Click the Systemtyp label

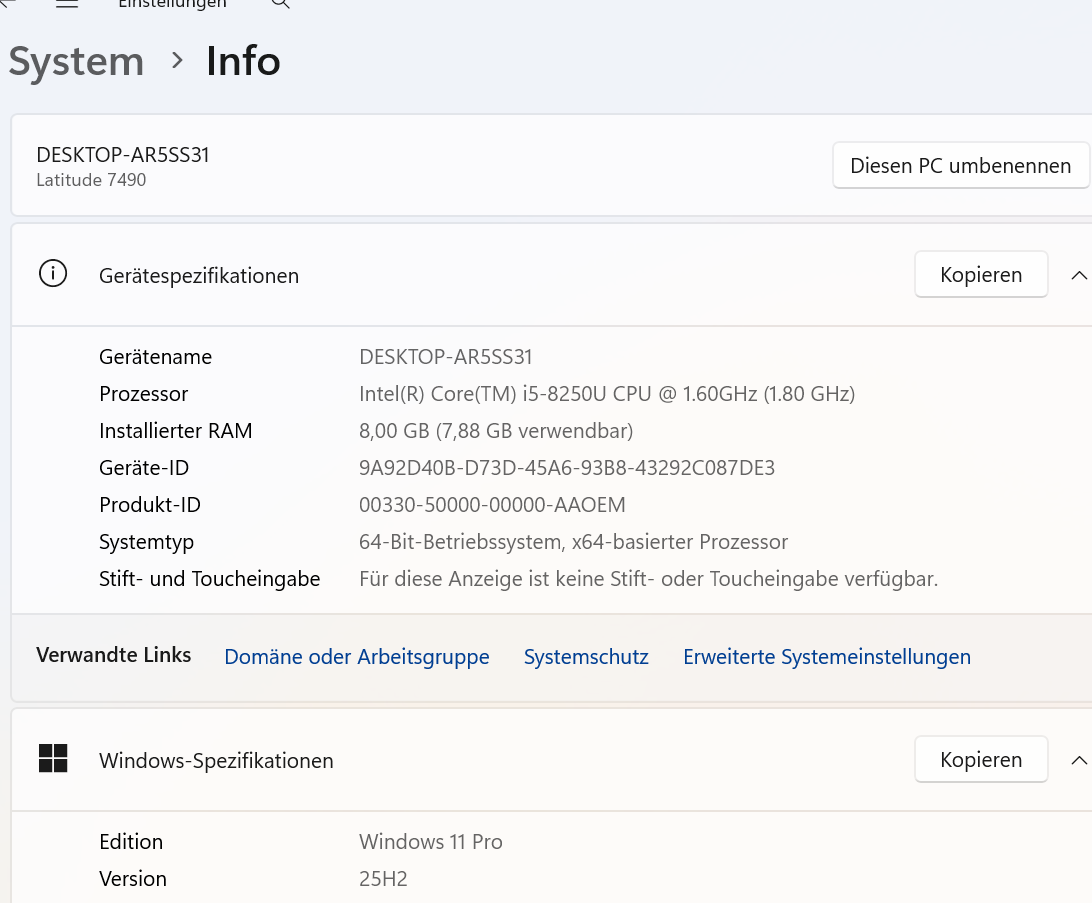pos(146,542)
